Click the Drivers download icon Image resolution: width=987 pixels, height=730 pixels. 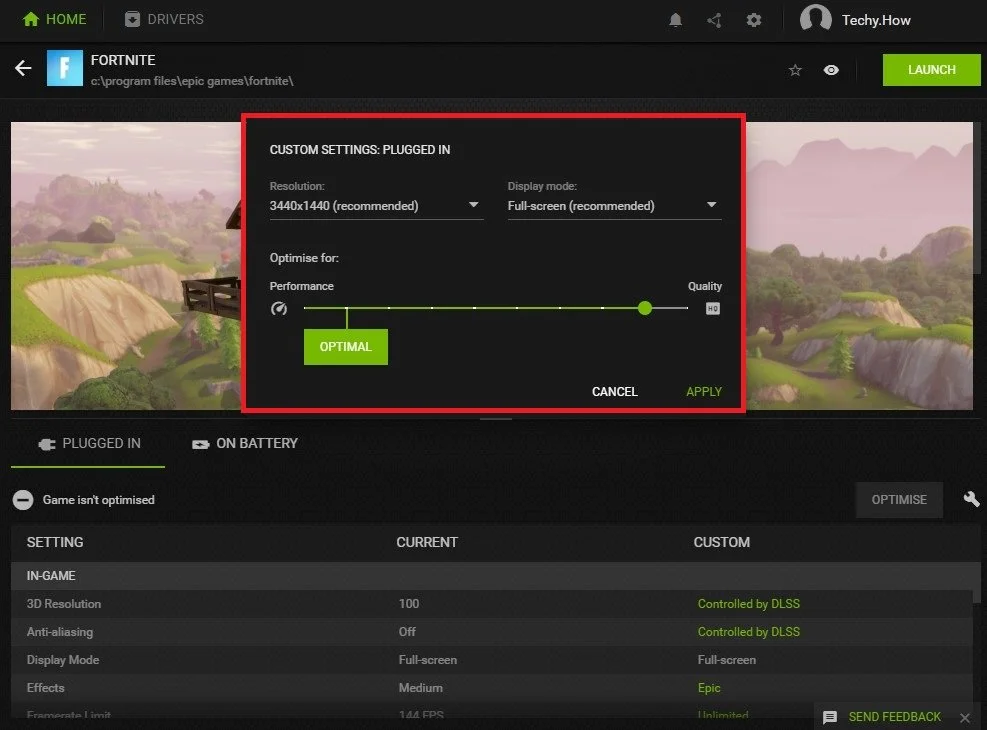pos(132,20)
